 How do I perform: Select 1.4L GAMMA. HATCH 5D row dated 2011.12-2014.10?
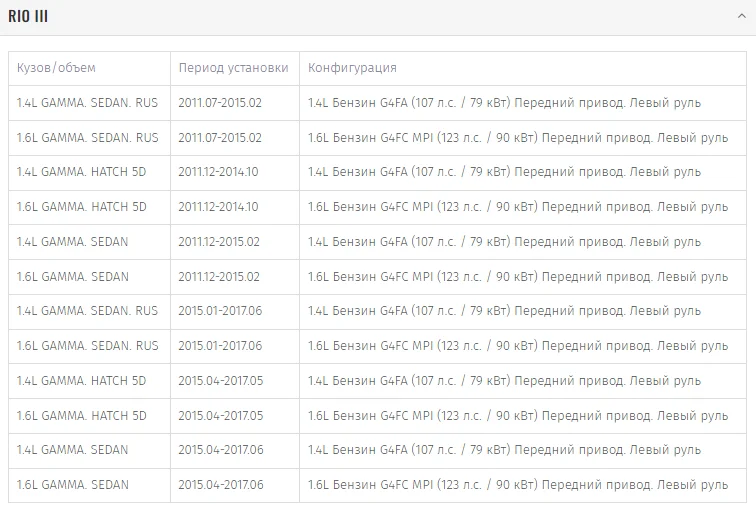pos(81,172)
